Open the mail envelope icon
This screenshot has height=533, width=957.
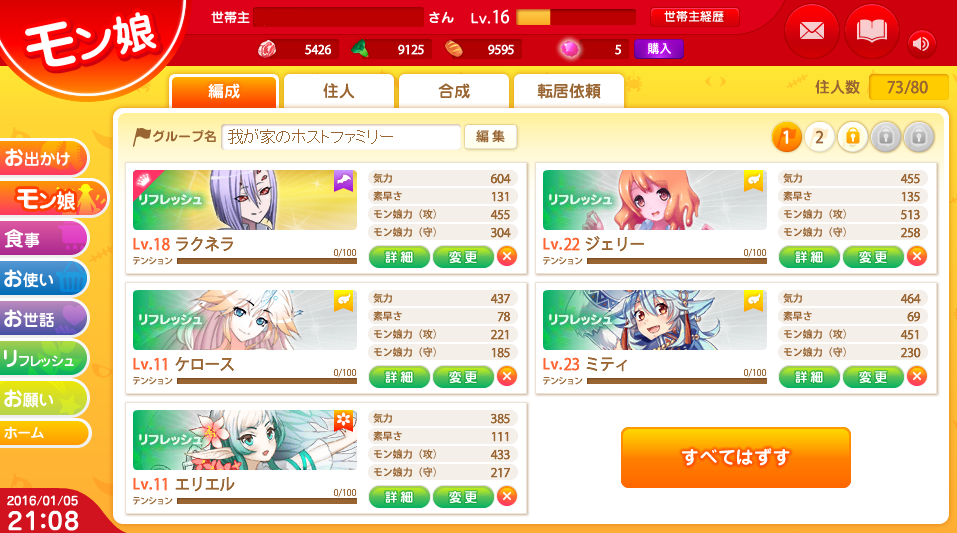click(811, 31)
